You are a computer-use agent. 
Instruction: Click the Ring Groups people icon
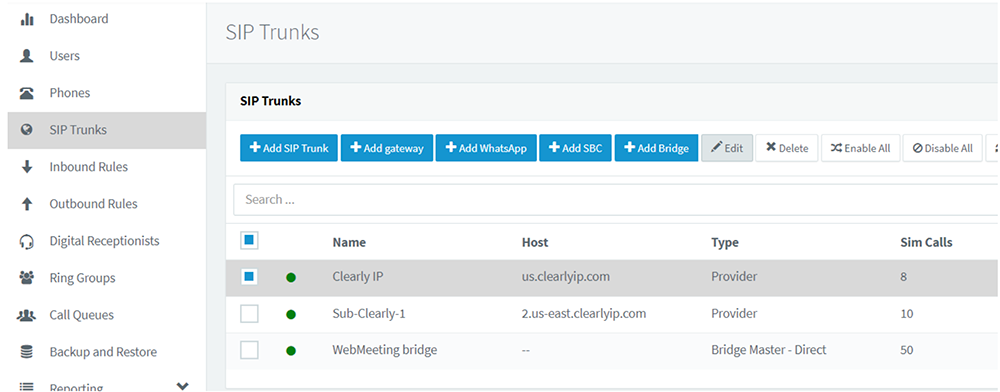click(27, 278)
